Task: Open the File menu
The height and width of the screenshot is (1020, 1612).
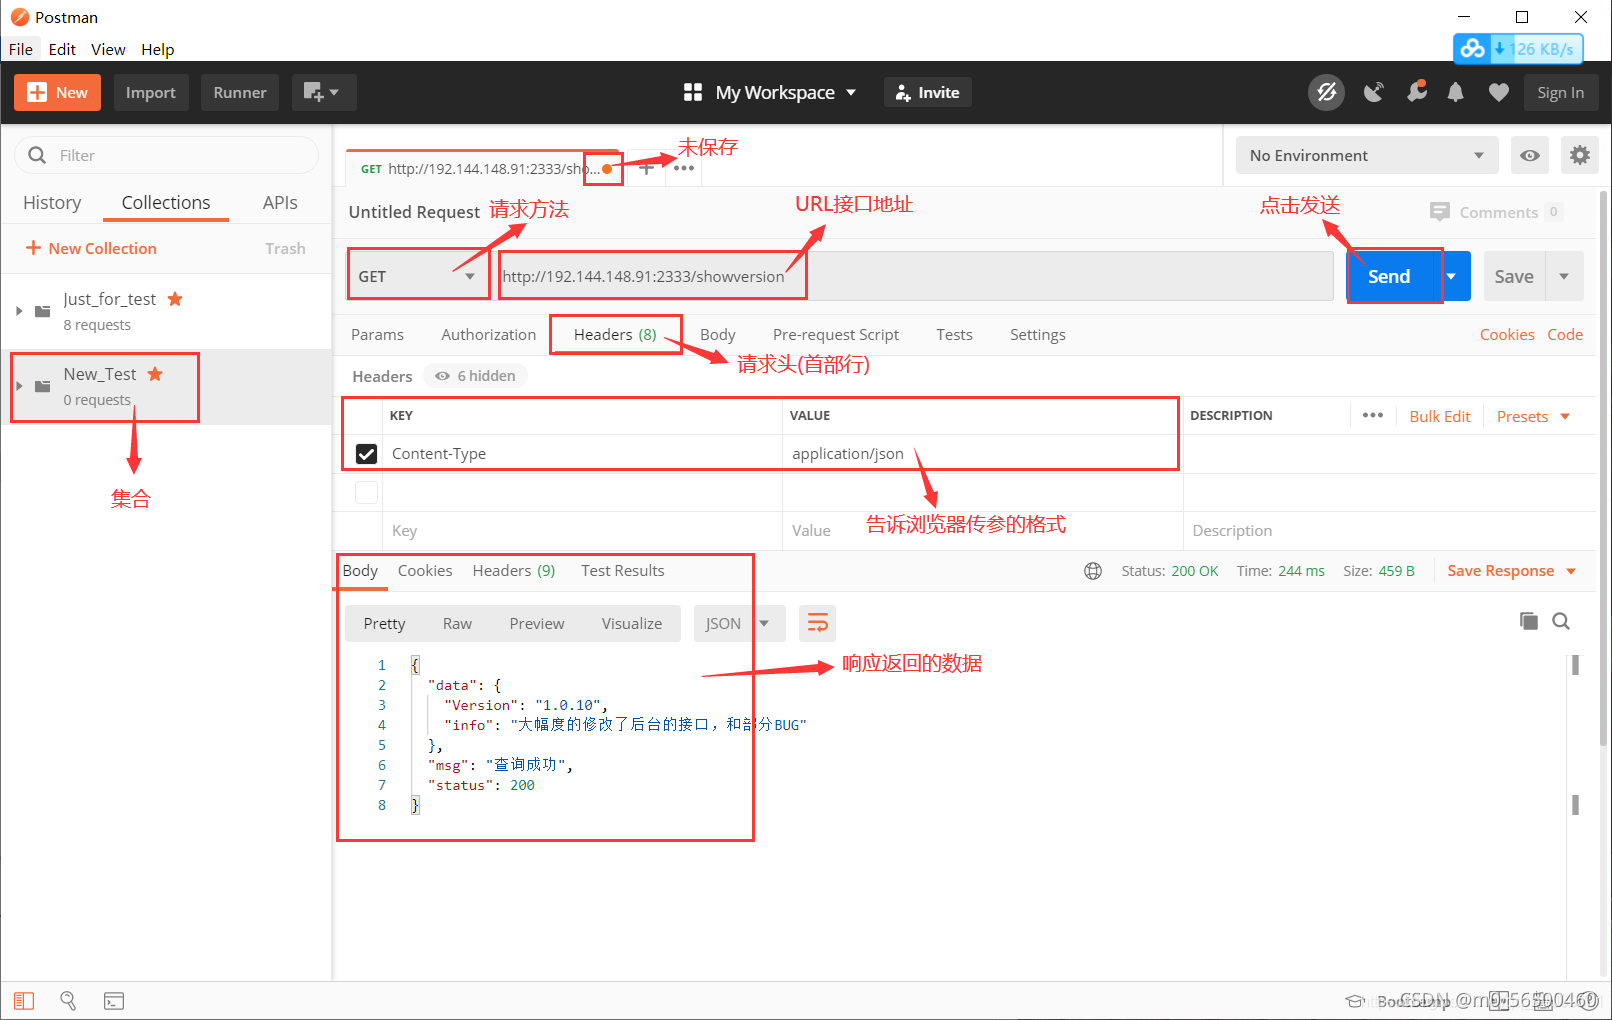Action: point(21,49)
